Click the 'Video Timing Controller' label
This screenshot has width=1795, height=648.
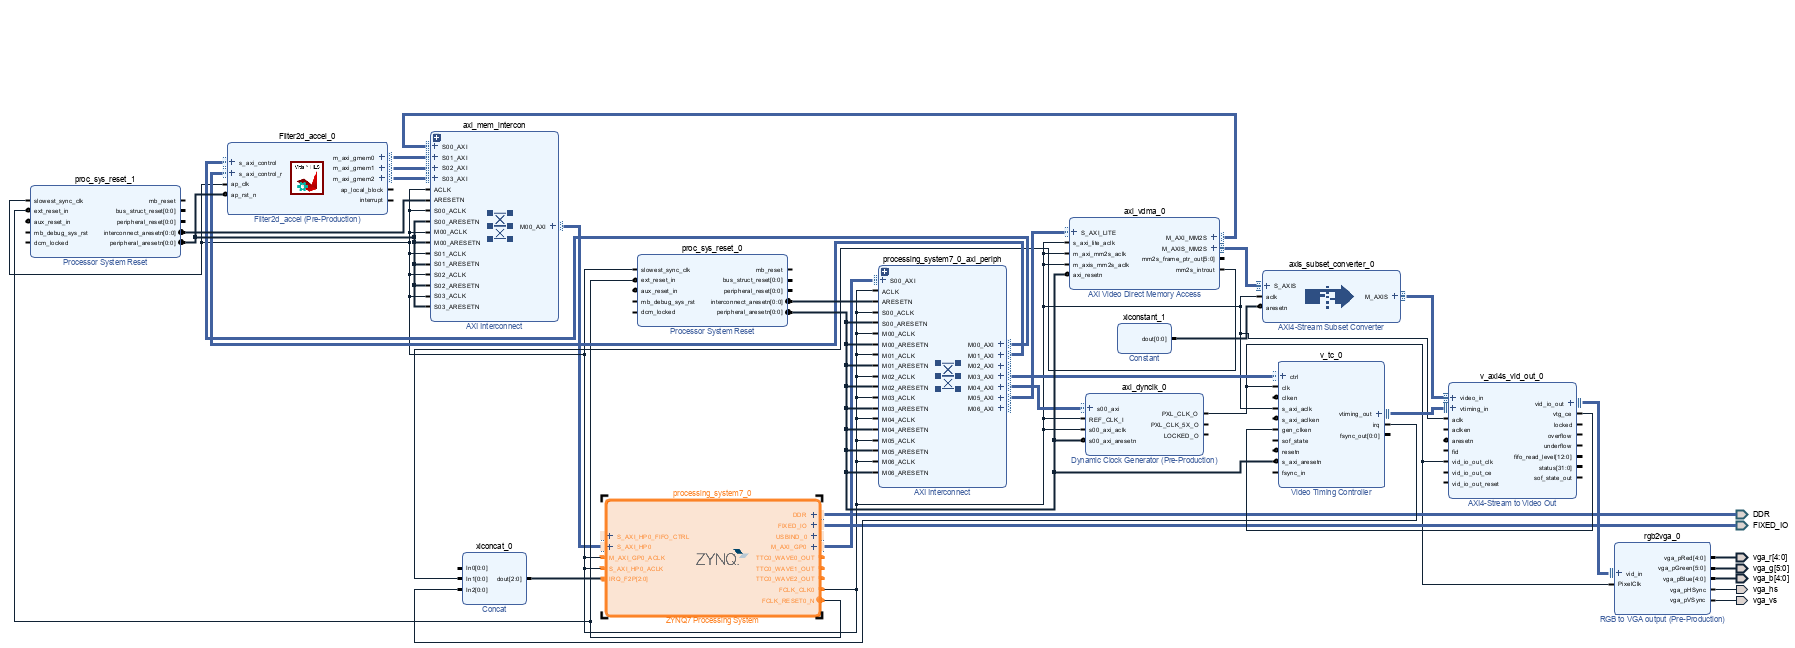click(x=1331, y=493)
